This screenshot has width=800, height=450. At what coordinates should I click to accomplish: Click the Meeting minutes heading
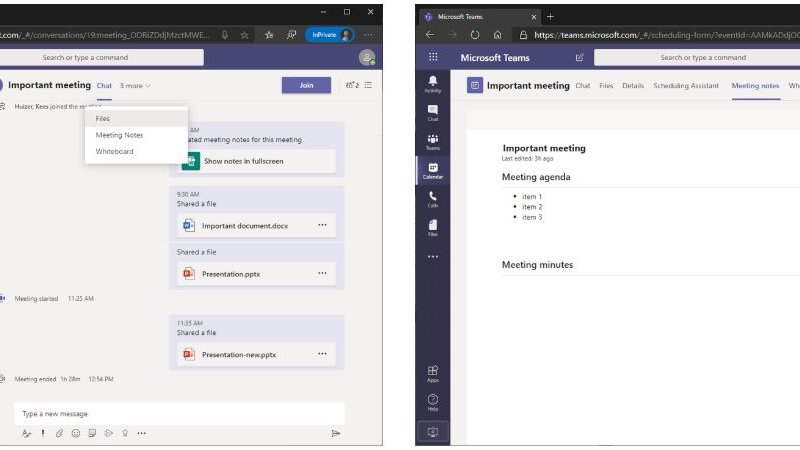[537, 265]
